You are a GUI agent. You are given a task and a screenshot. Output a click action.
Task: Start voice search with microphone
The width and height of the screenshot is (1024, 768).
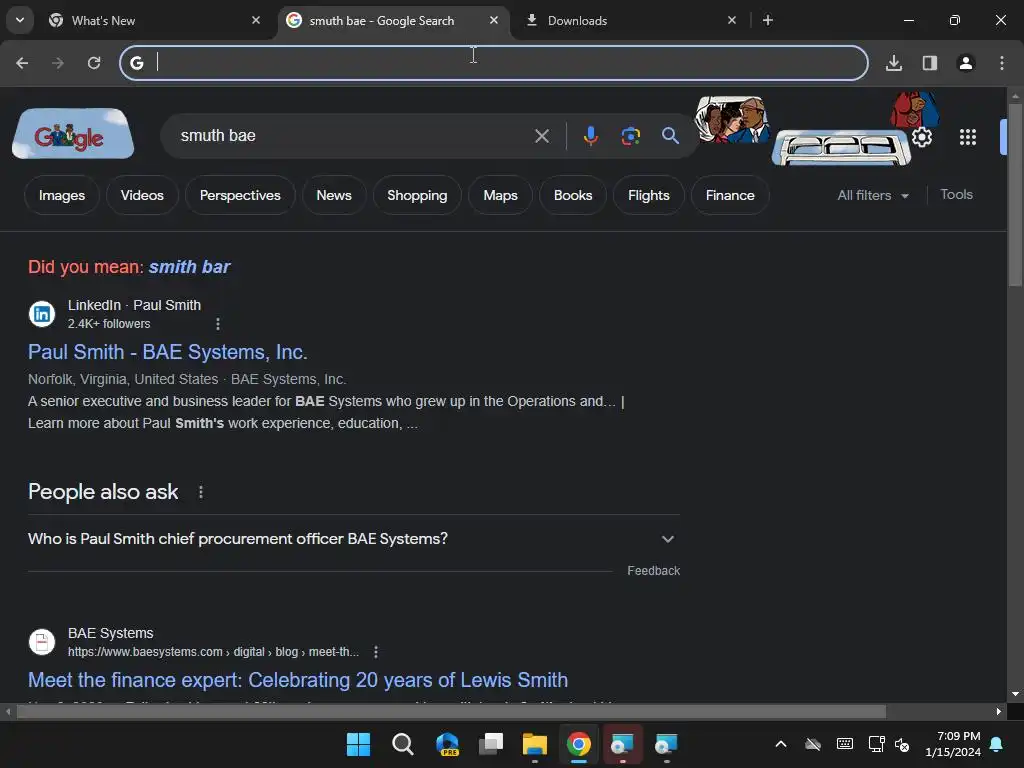tap(590, 136)
